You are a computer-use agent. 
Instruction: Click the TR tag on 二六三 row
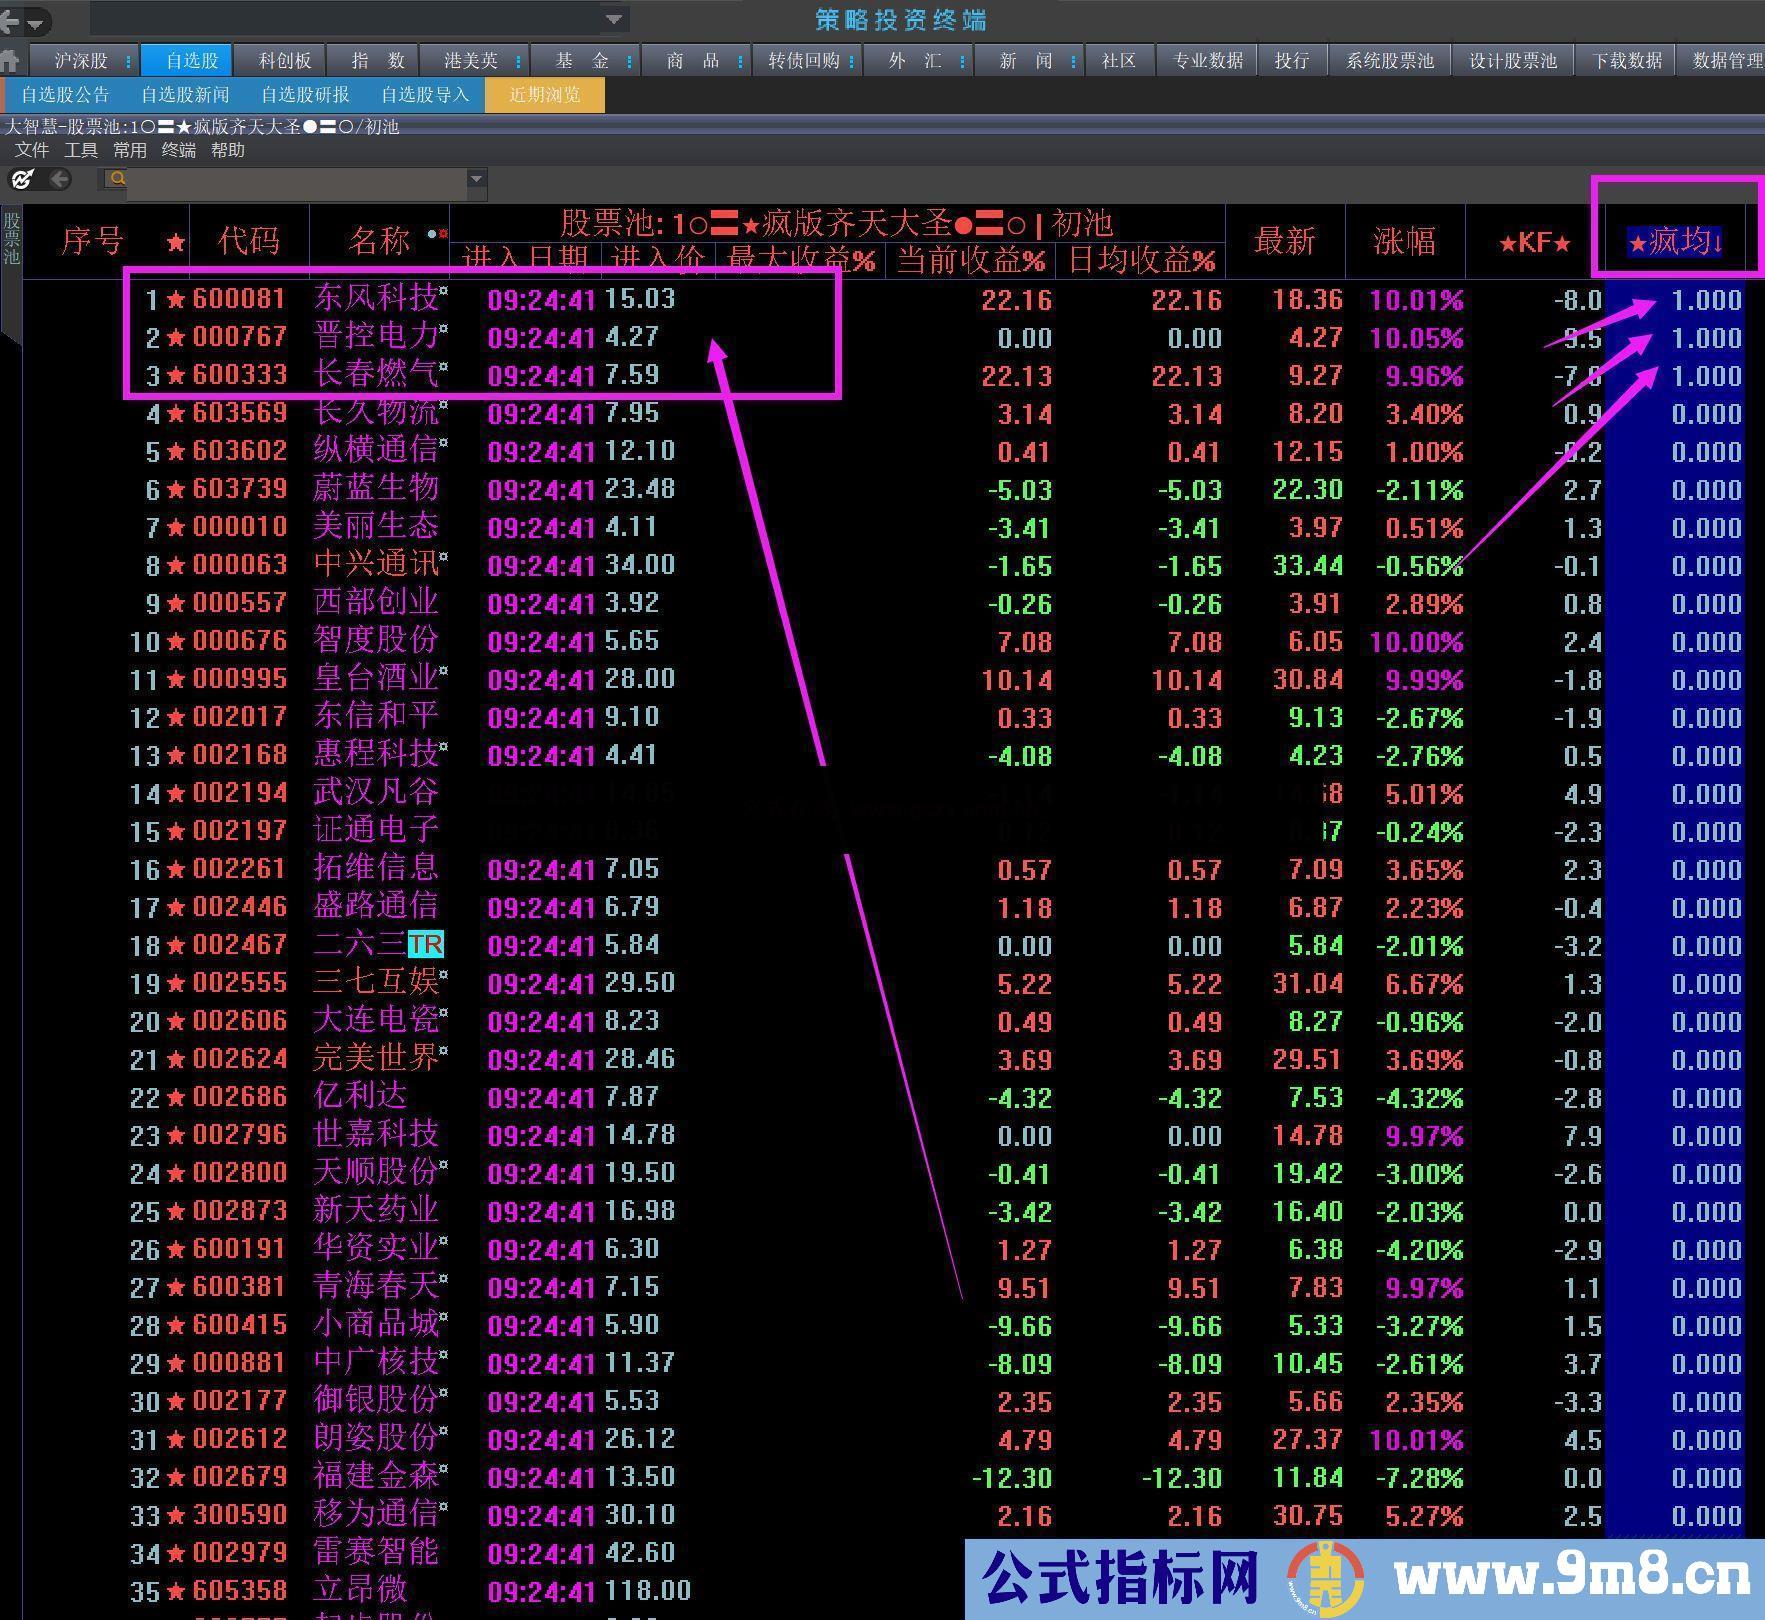[x=425, y=945]
